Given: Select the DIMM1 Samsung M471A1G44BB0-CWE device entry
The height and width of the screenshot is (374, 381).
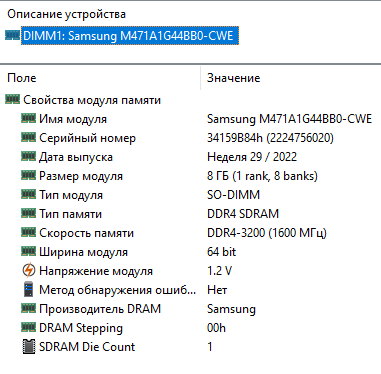Looking at the screenshot, I should pyautogui.click(x=130, y=35).
